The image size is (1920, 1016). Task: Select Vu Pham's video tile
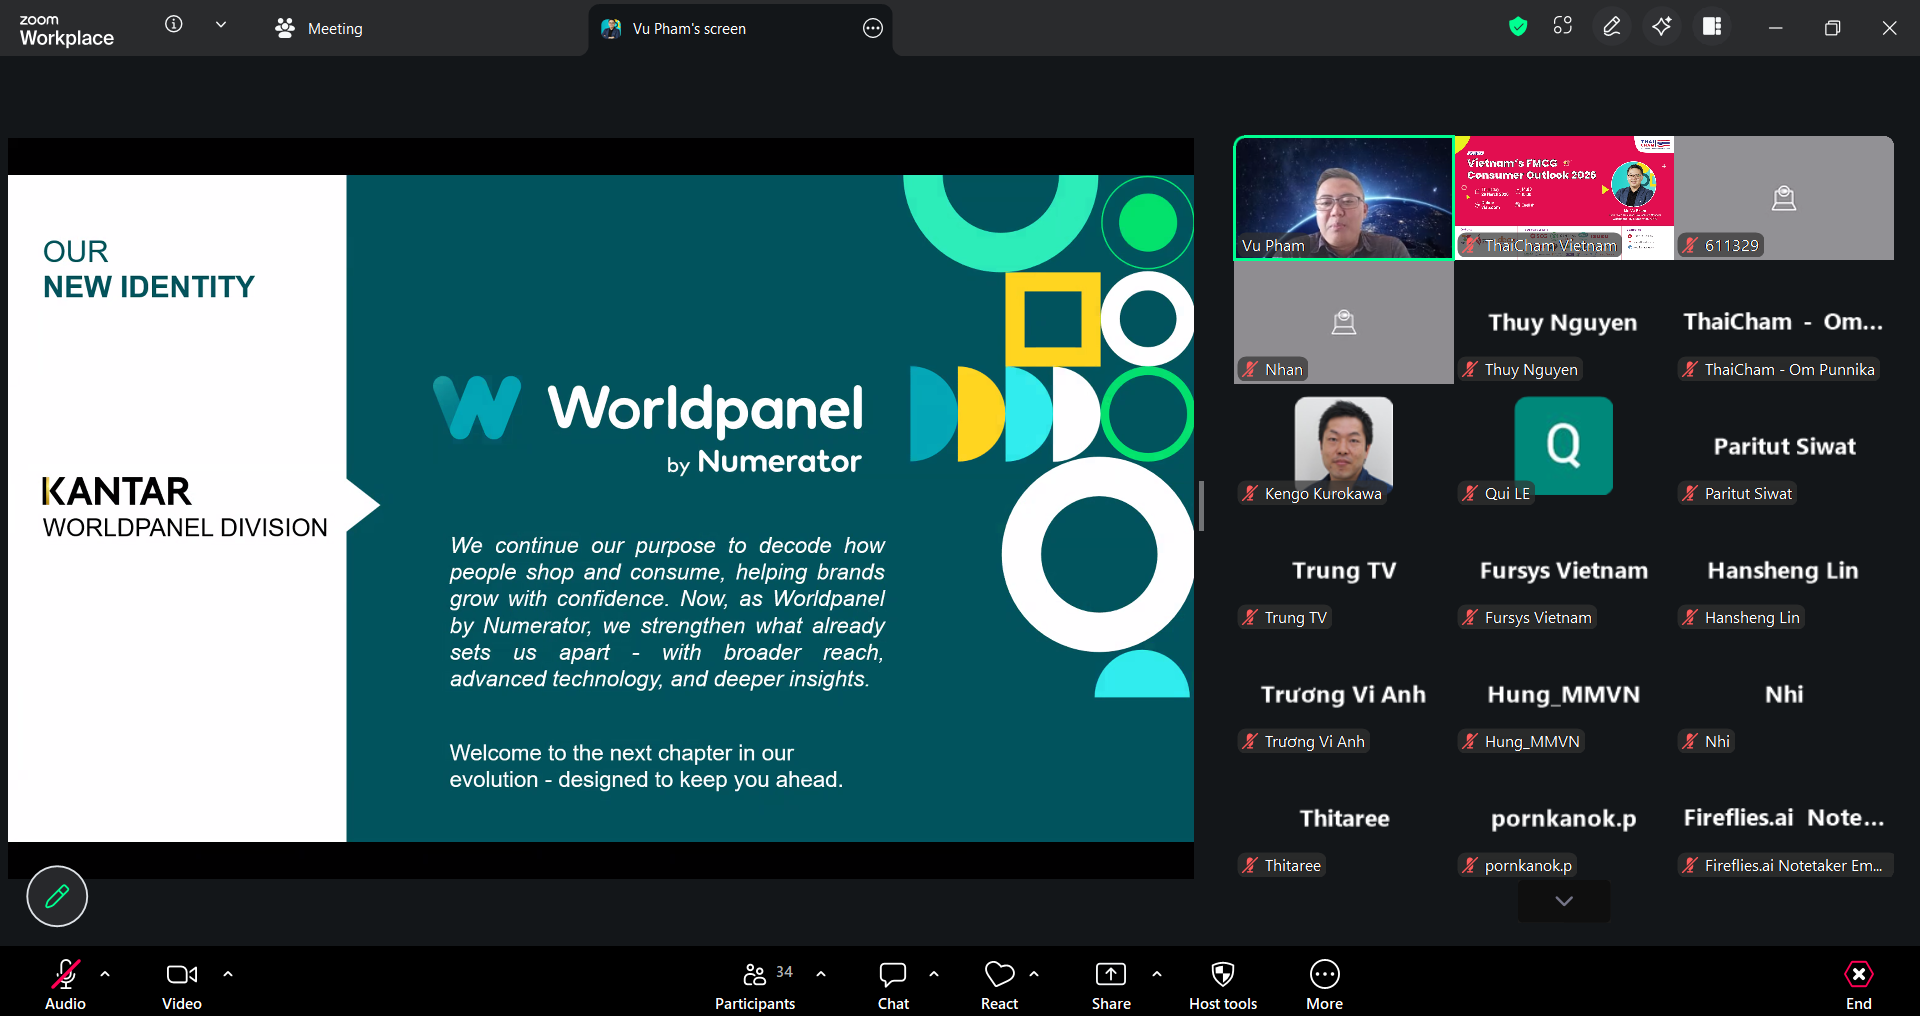pos(1343,198)
